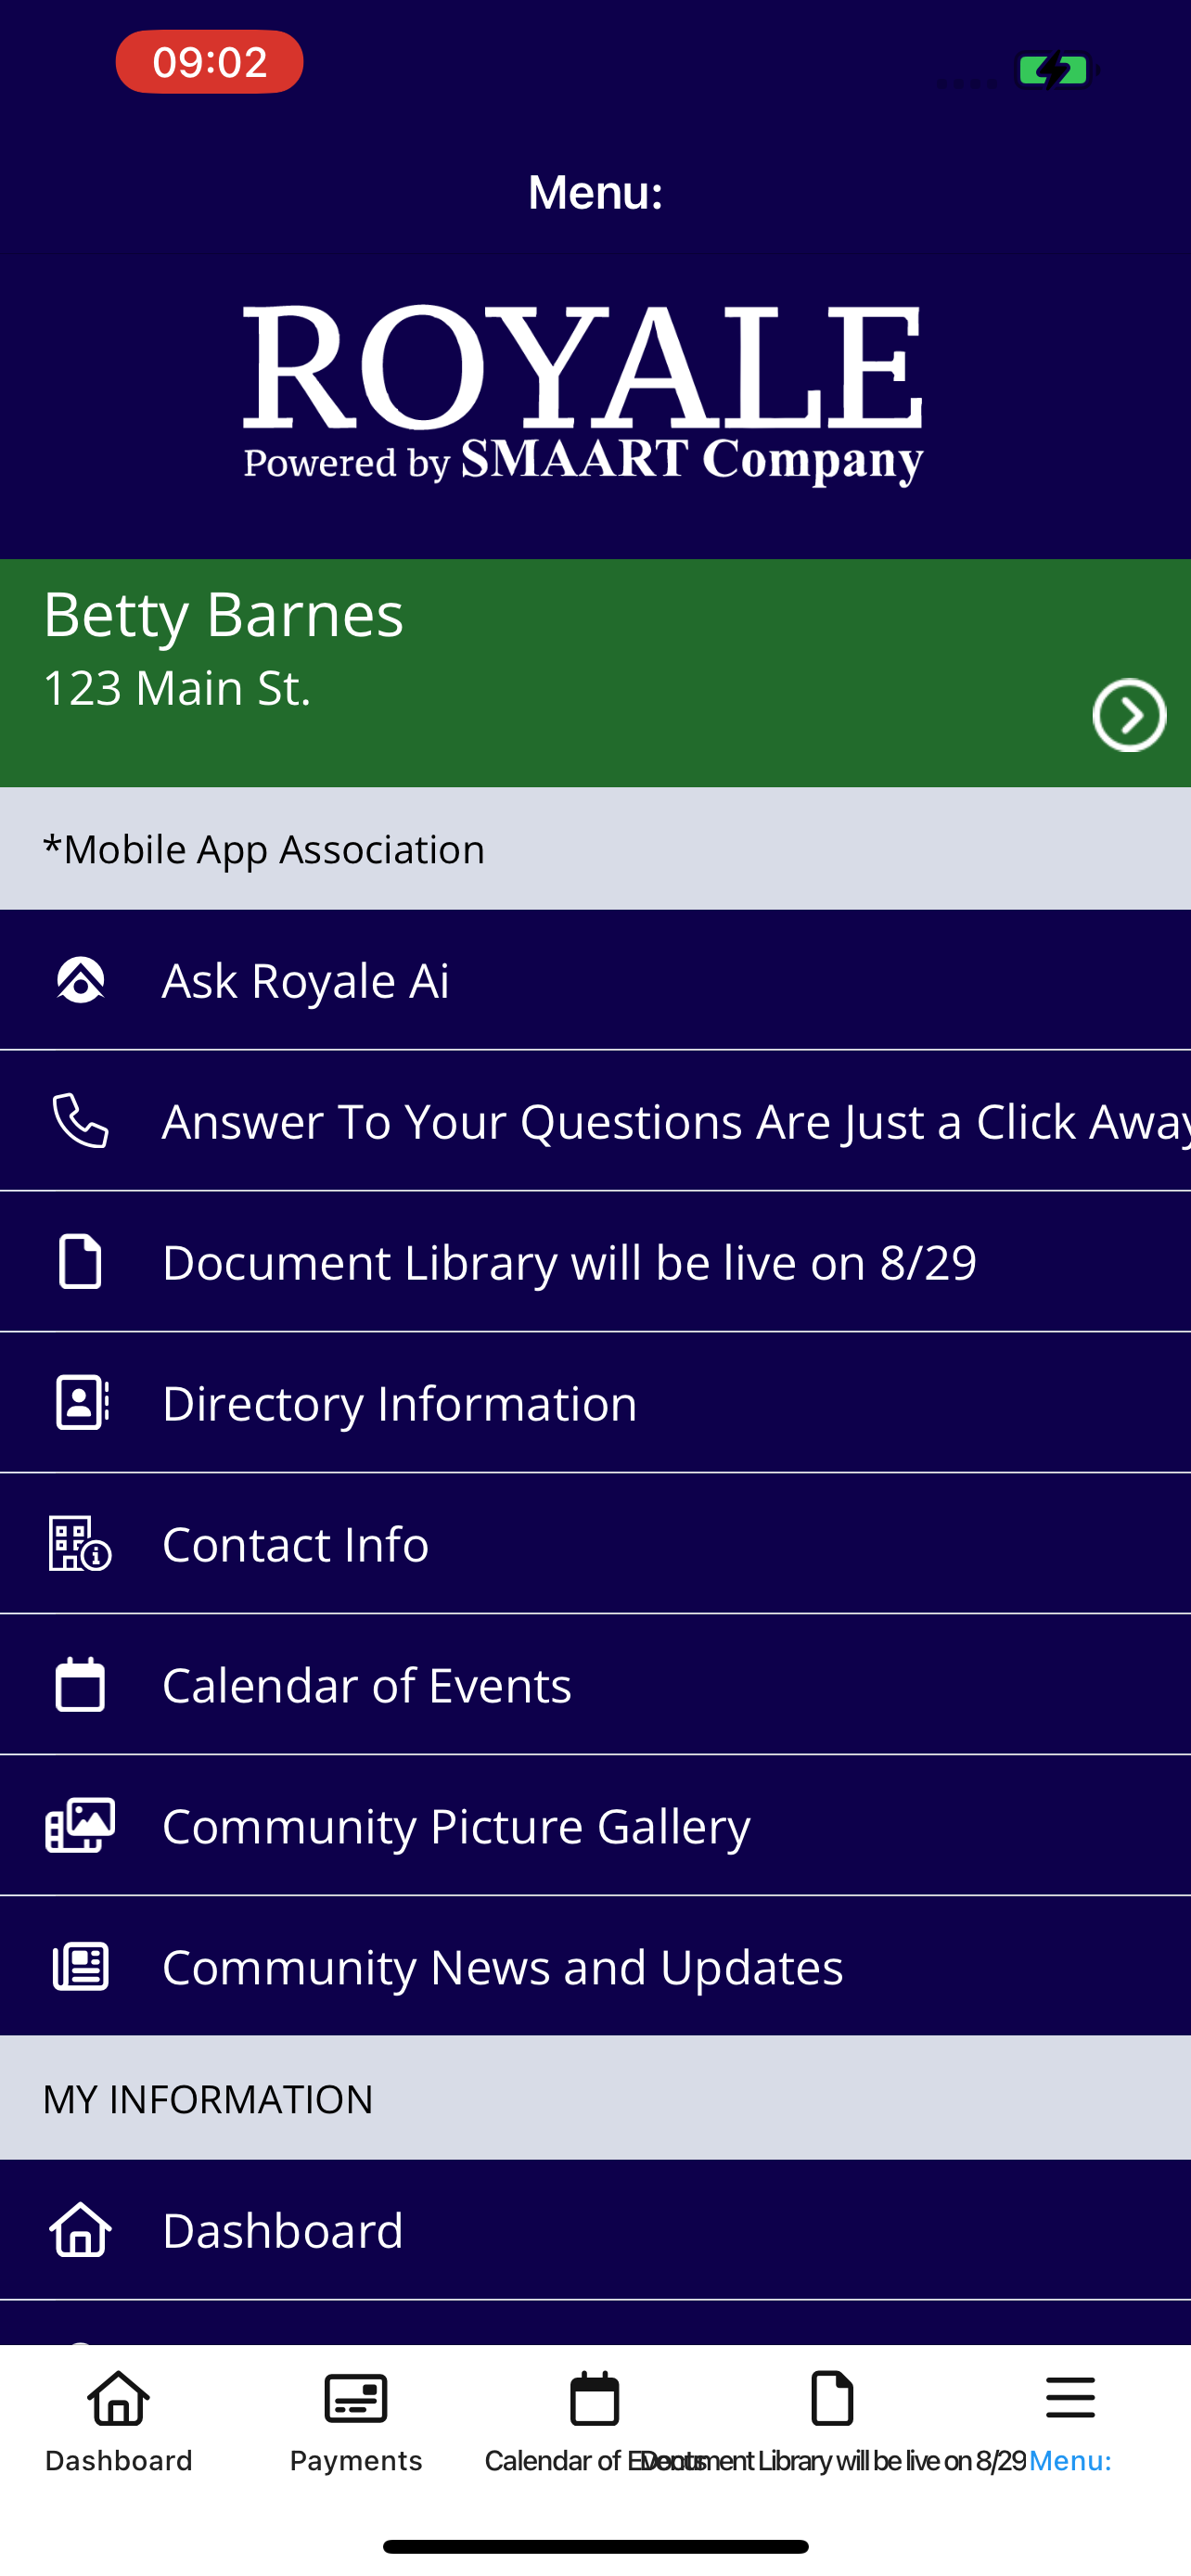Tap the Ask Royale Ai logo icon

pyautogui.click(x=81, y=980)
